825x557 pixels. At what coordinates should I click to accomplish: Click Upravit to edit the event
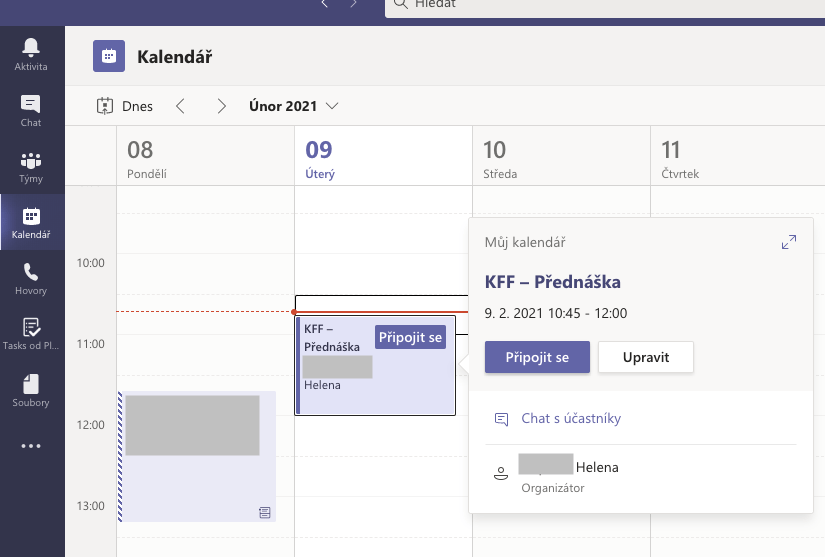click(x=646, y=357)
